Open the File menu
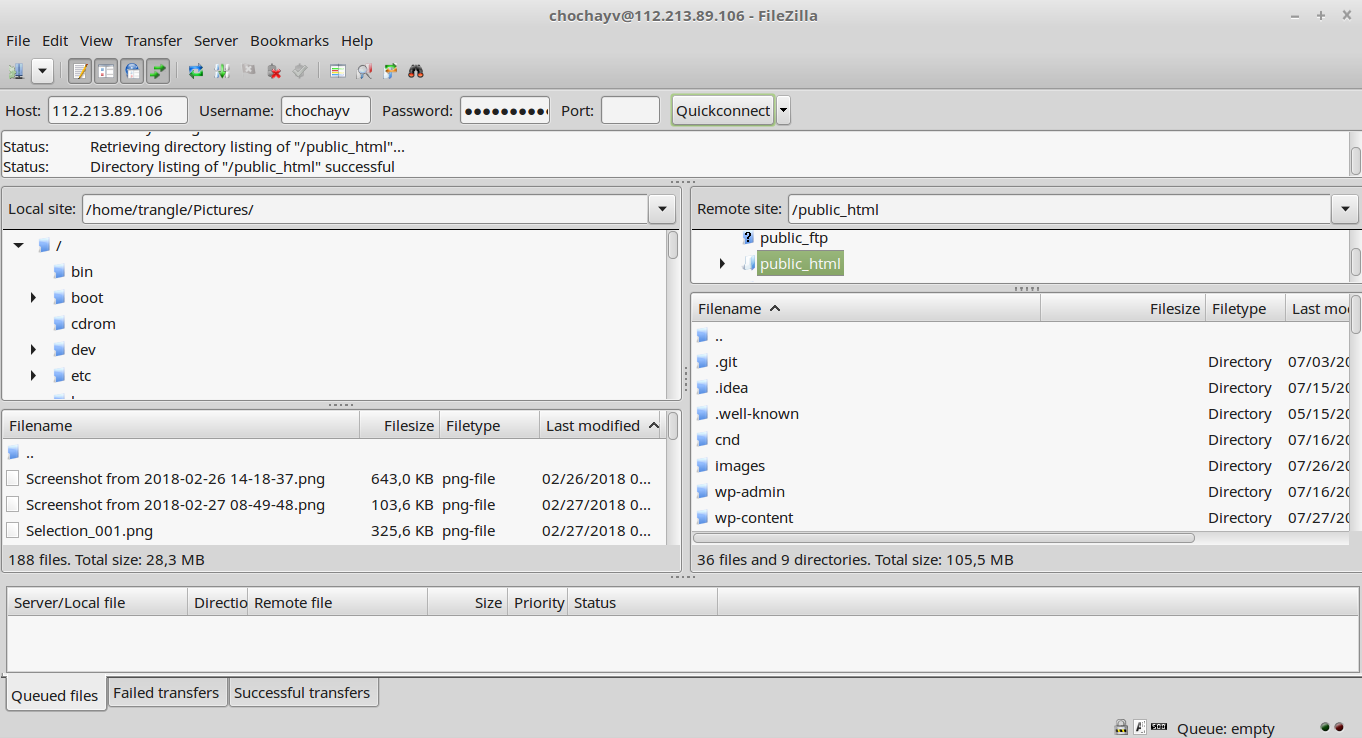1362x738 pixels. click(18, 41)
